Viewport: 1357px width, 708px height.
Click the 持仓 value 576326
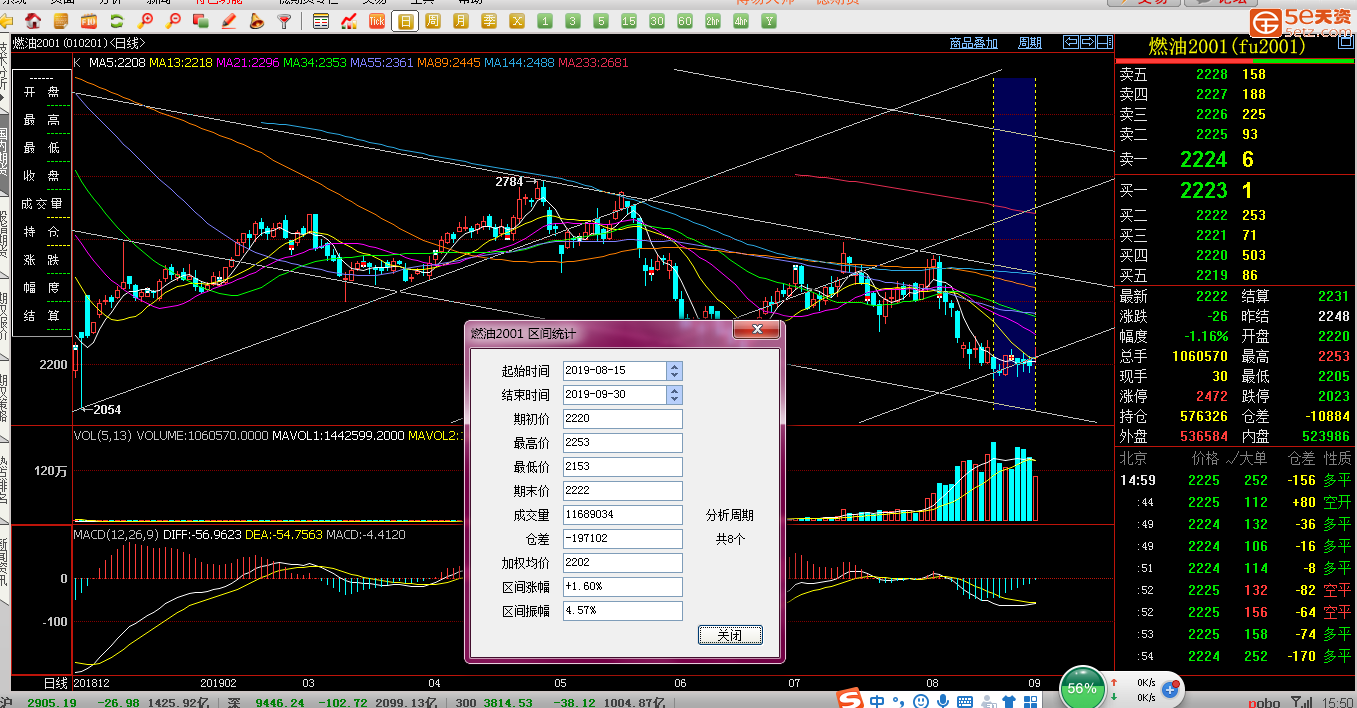click(x=1203, y=417)
